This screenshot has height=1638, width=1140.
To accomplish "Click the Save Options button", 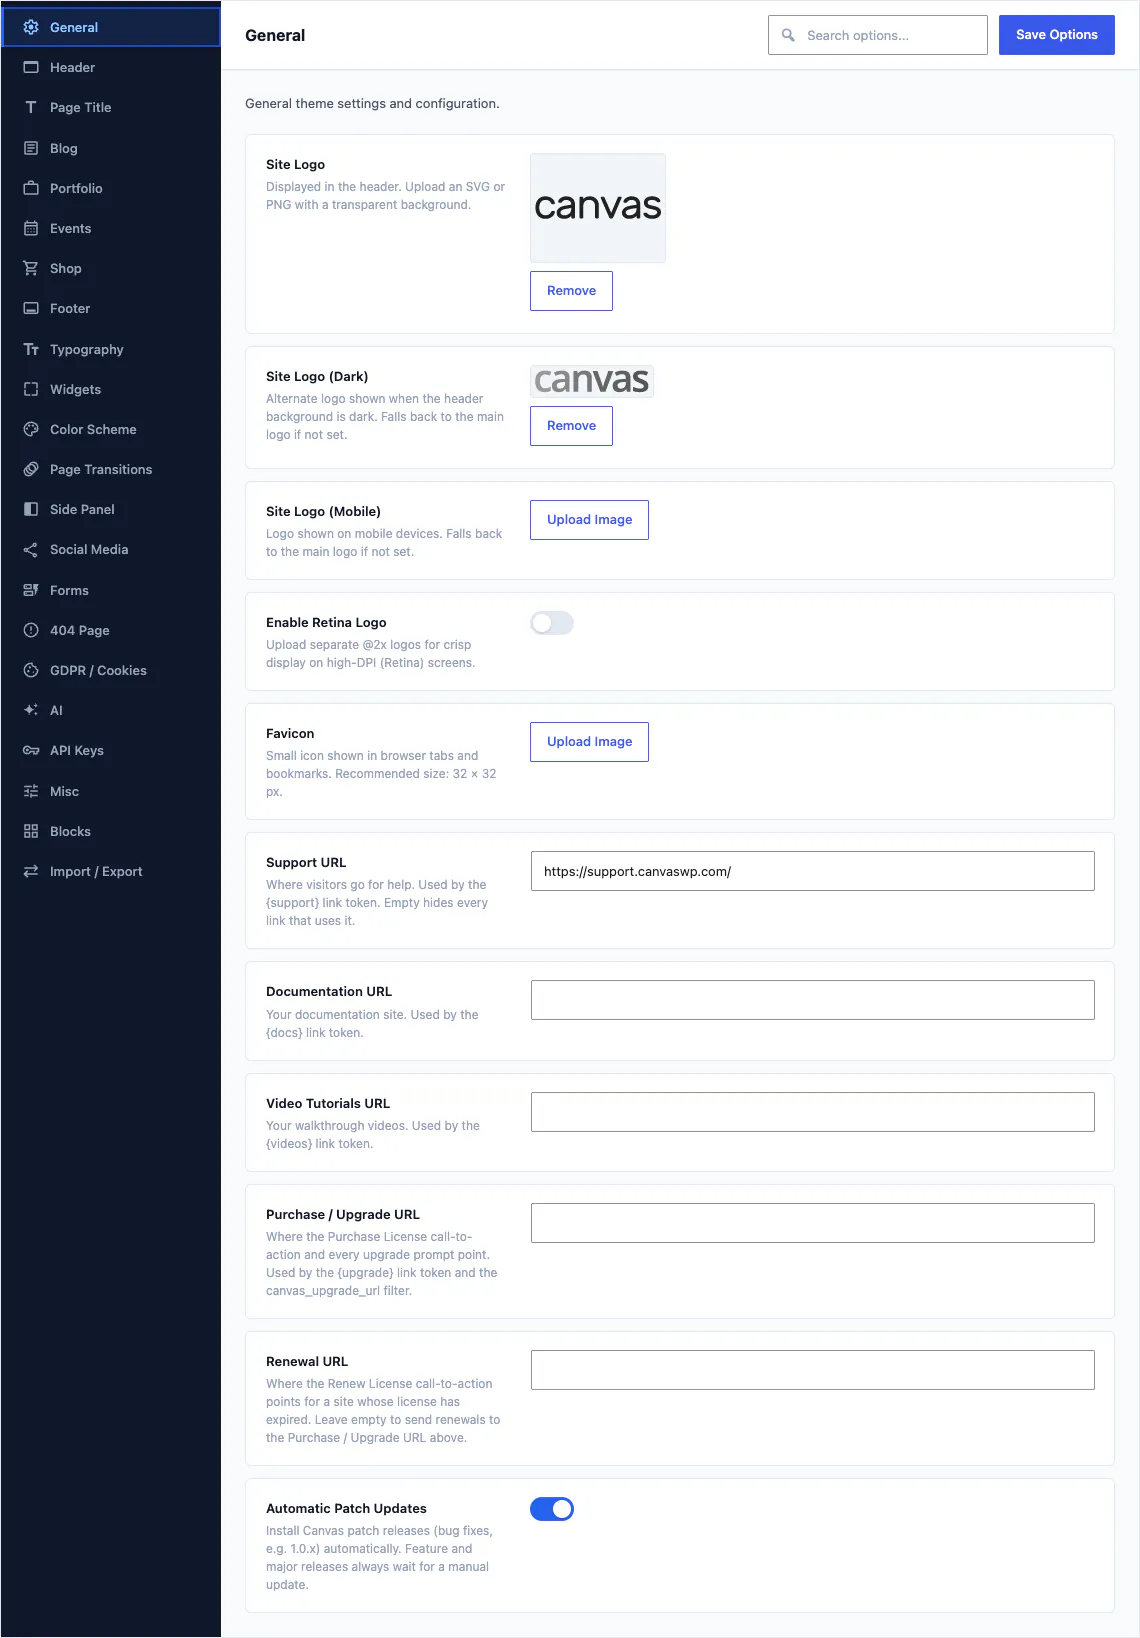I will 1056,35.
